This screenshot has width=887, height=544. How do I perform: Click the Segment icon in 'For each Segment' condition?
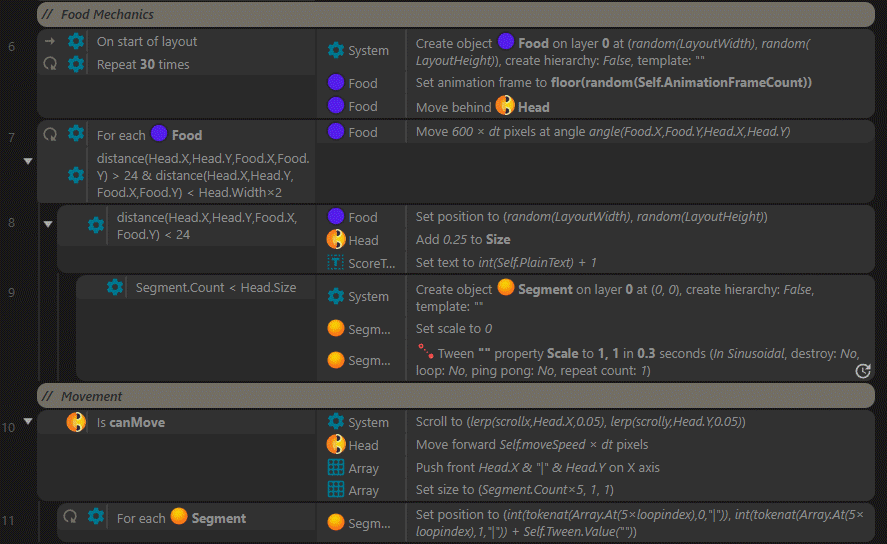pyautogui.click(x=179, y=517)
